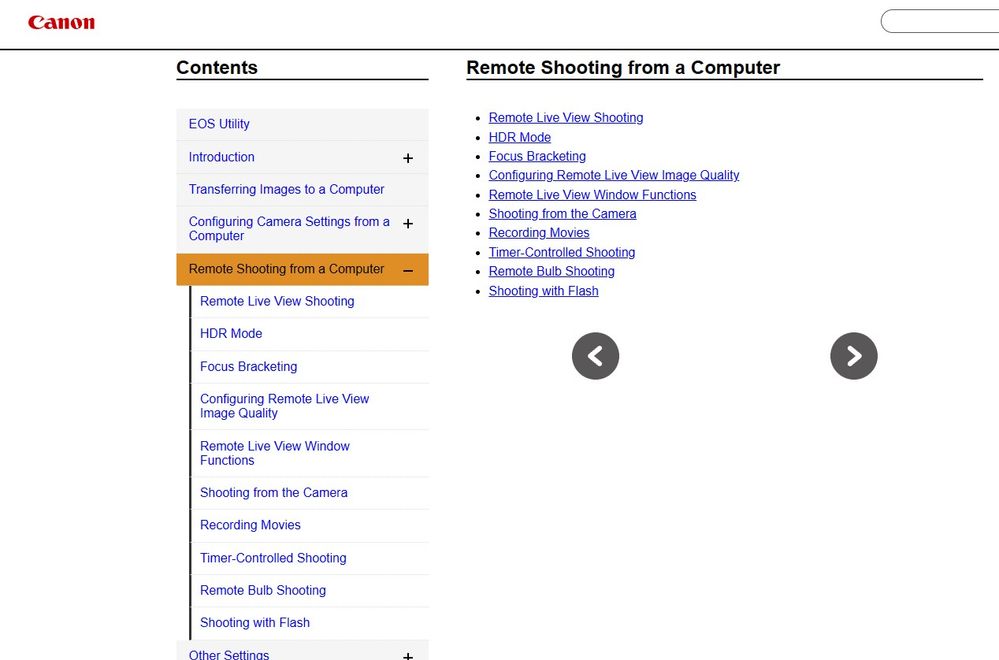
Task: Select Transferring Images to a Computer
Action: point(286,189)
